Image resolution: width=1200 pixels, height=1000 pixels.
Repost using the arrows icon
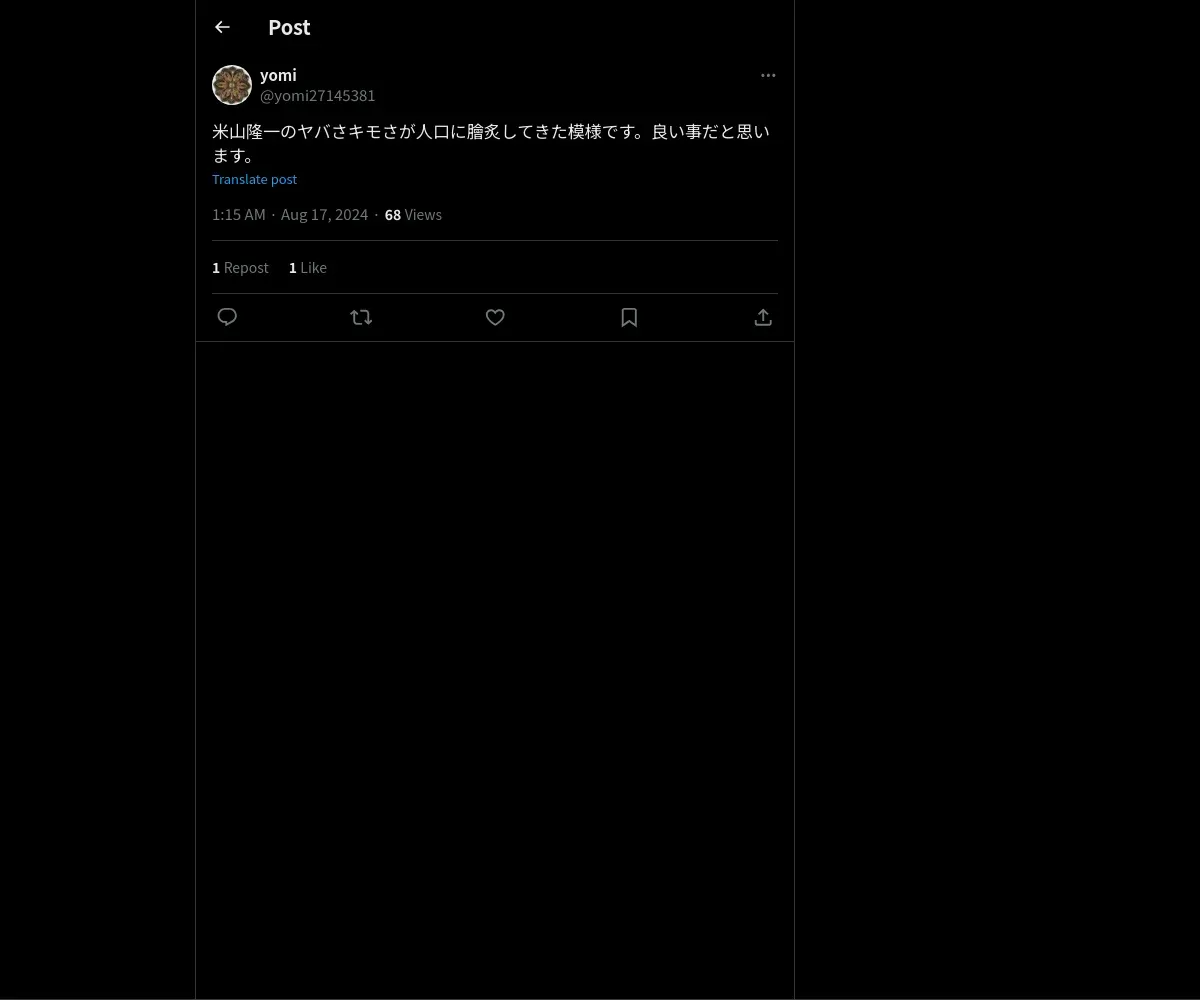coord(361,317)
